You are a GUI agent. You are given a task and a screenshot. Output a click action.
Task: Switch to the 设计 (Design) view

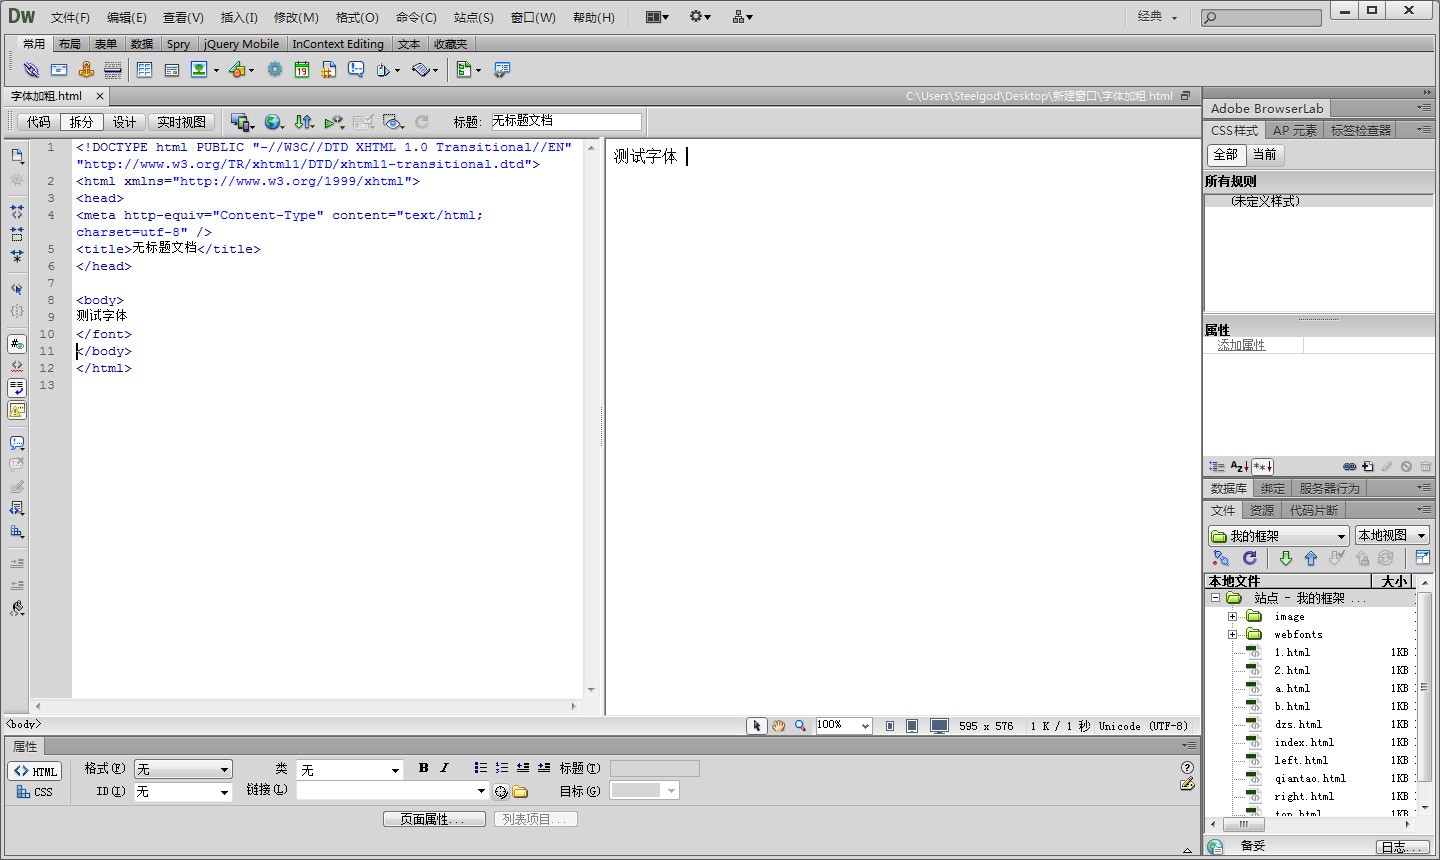[x=124, y=122]
